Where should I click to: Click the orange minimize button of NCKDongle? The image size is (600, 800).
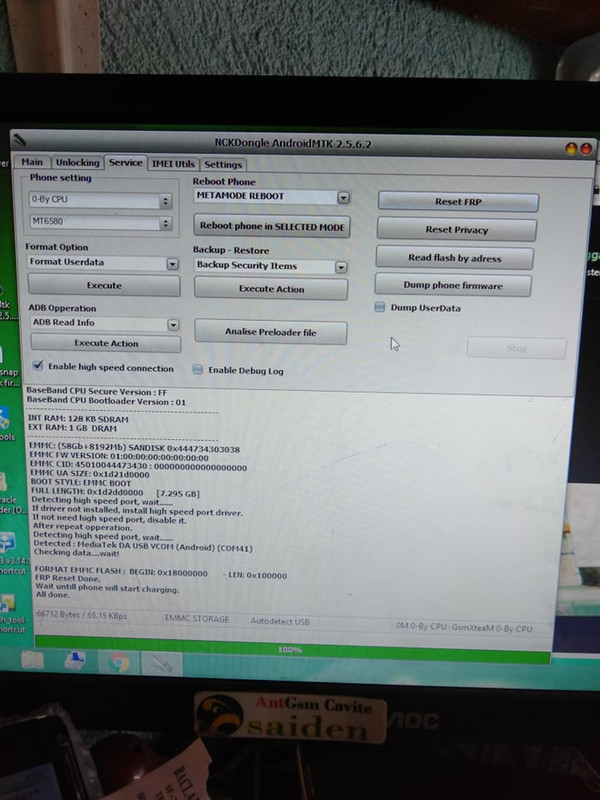(x=571, y=148)
